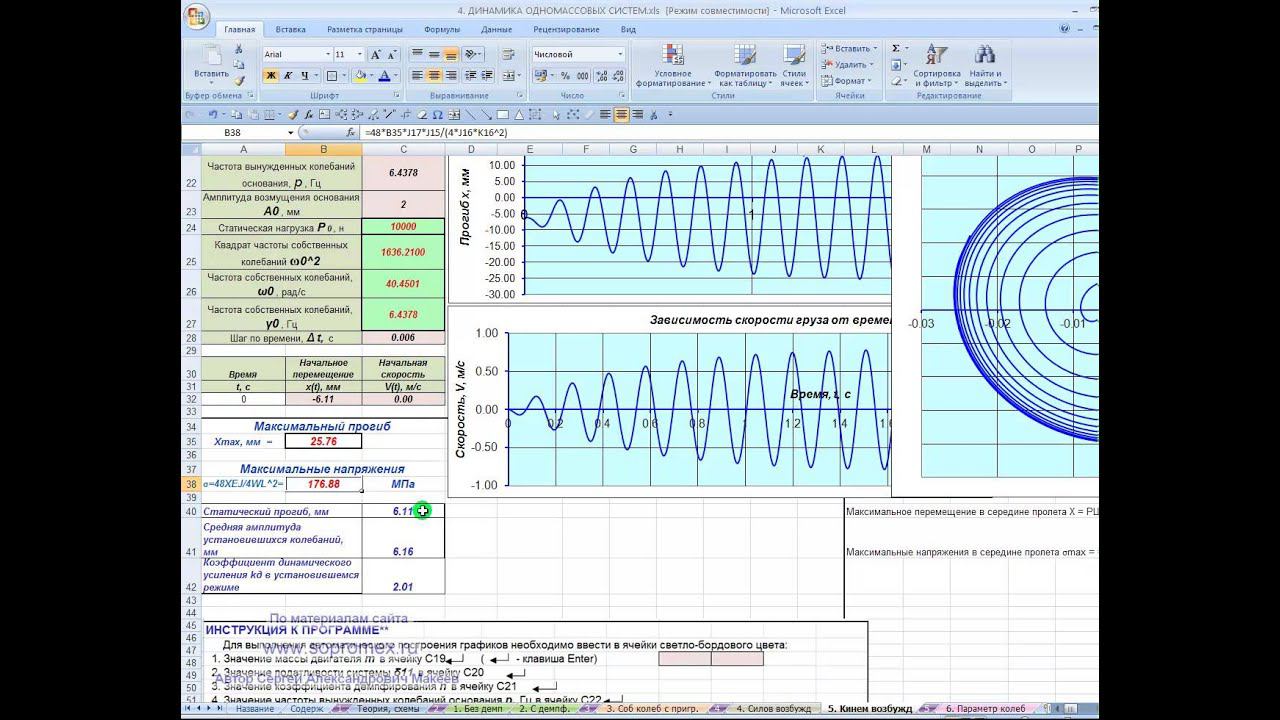1280x720 pixels.
Task: Switch to the Данные ribbon tab
Action: pyautogui.click(x=496, y=30)
